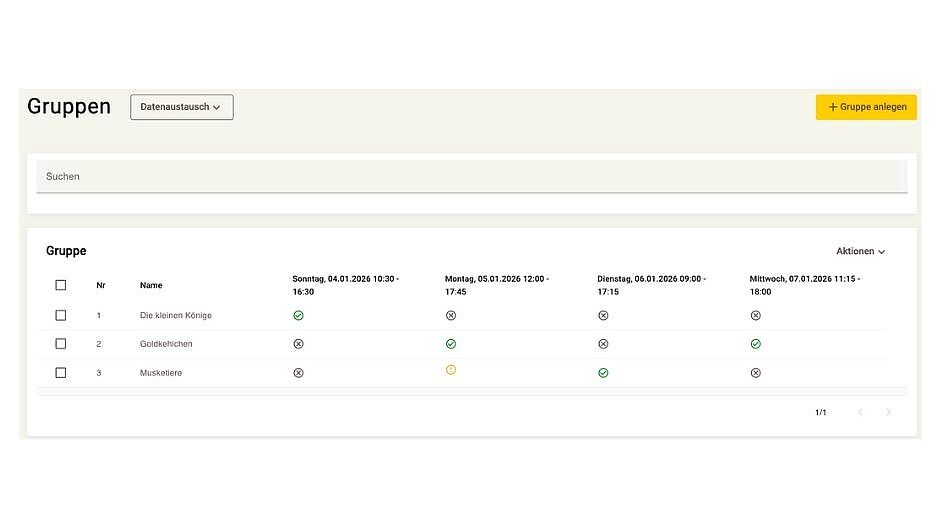Click the yellow warning icon in Musketiere row
Image resolution: width=940 pixels, height=528 pixels.
[451, 370]
